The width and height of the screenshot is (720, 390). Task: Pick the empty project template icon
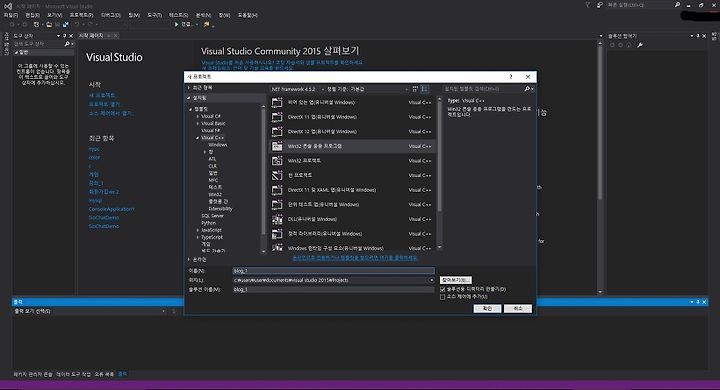pyautogui.click(x=277, y=175)
